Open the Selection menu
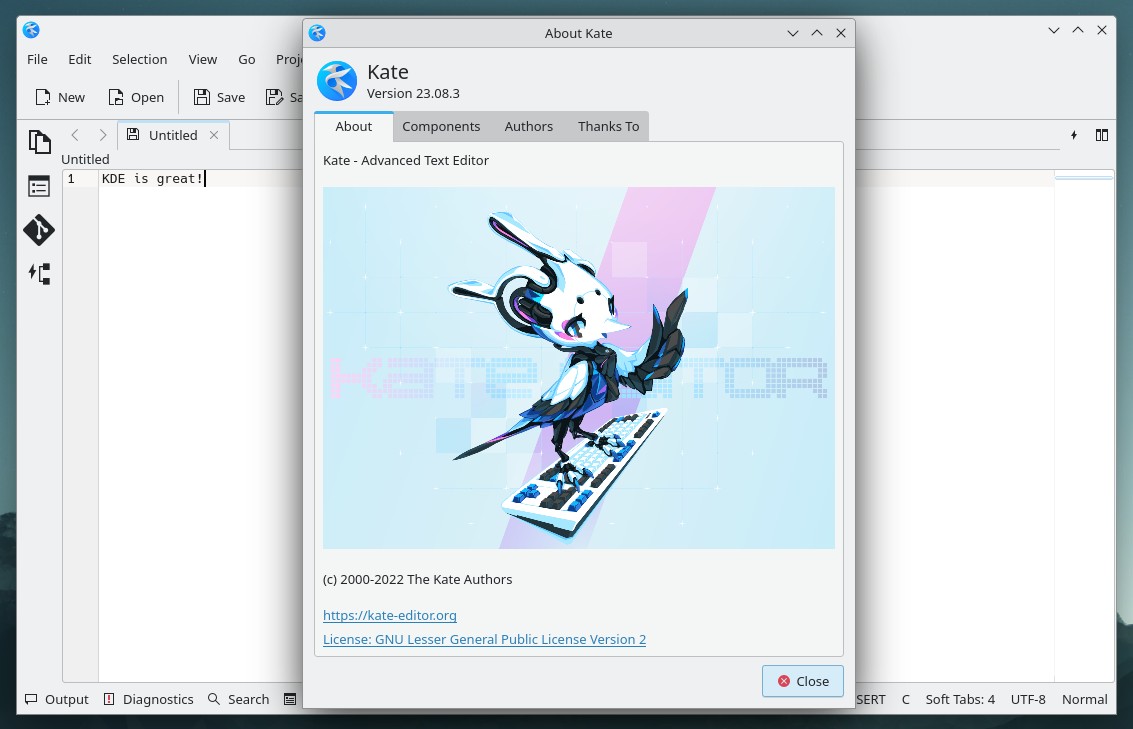 139,59
